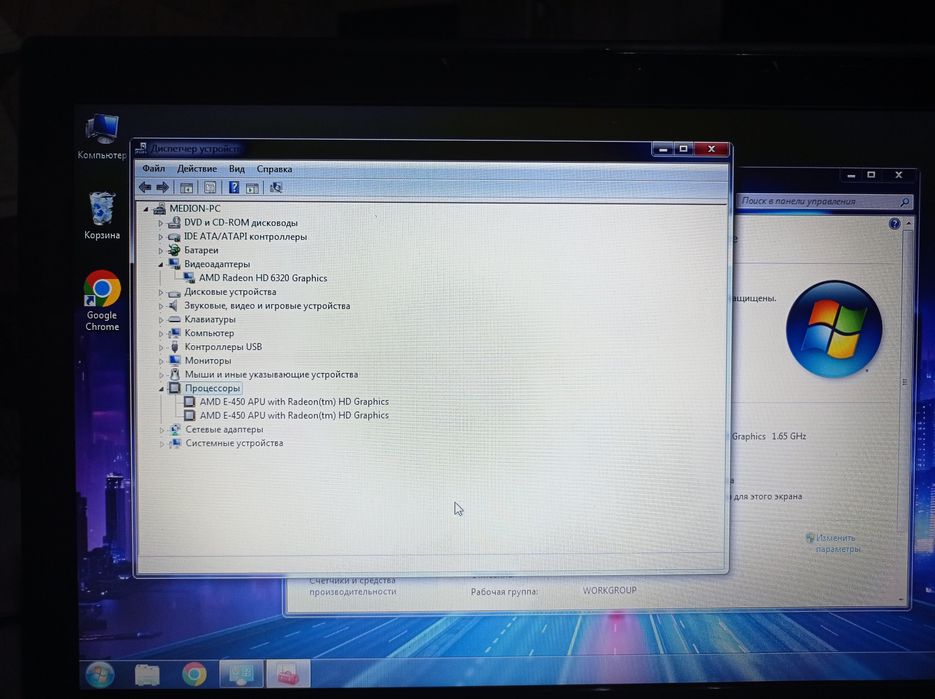Collapse the Процессоры category
935x699 pixels.
tap(161, 389)
